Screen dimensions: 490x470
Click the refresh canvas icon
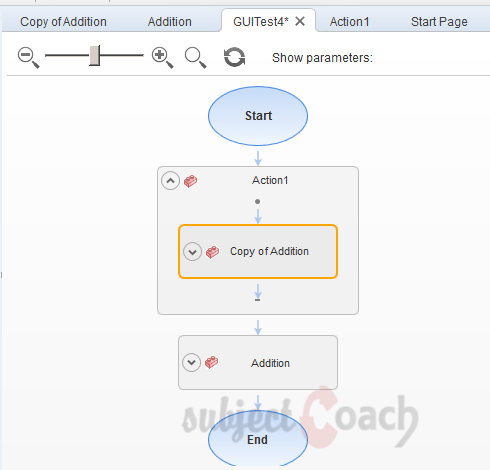(x=234, y=57)
